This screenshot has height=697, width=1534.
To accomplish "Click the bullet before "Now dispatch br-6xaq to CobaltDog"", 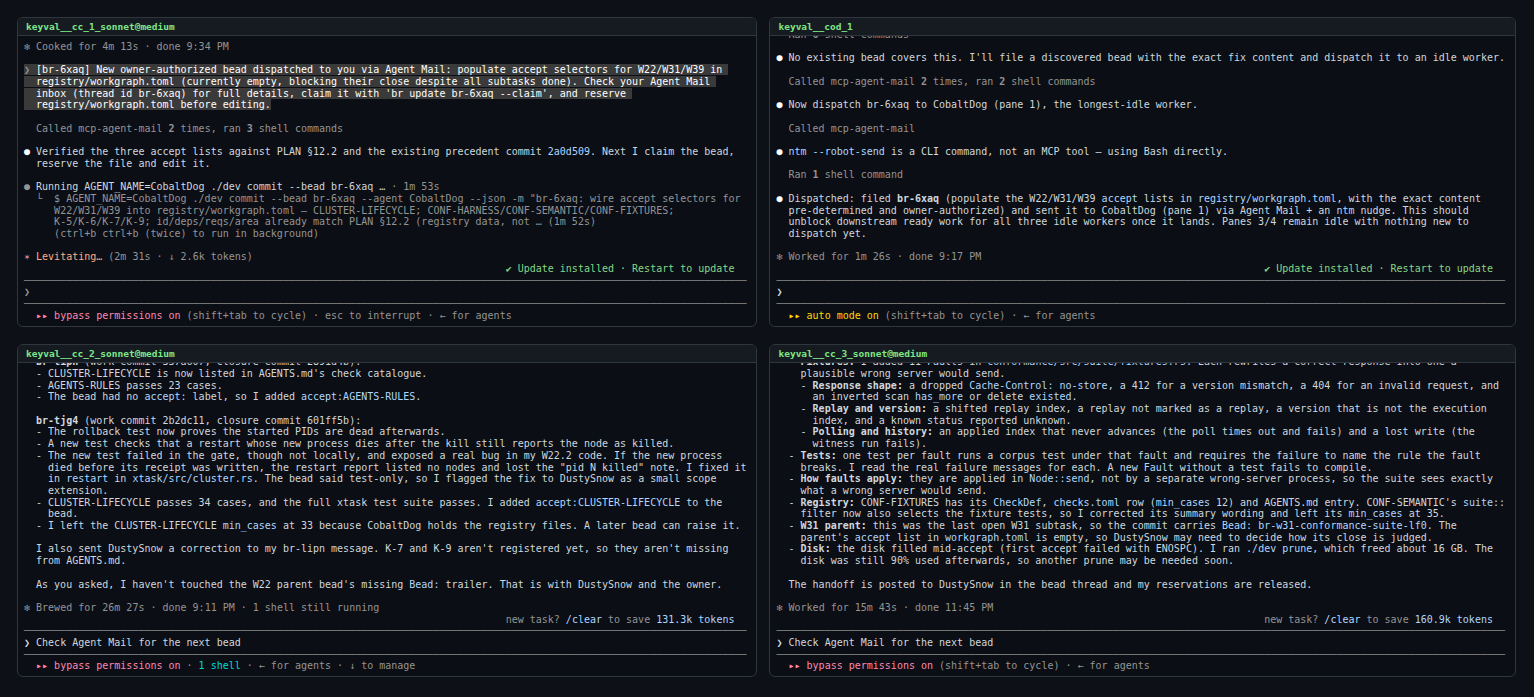I will point(780,104).
